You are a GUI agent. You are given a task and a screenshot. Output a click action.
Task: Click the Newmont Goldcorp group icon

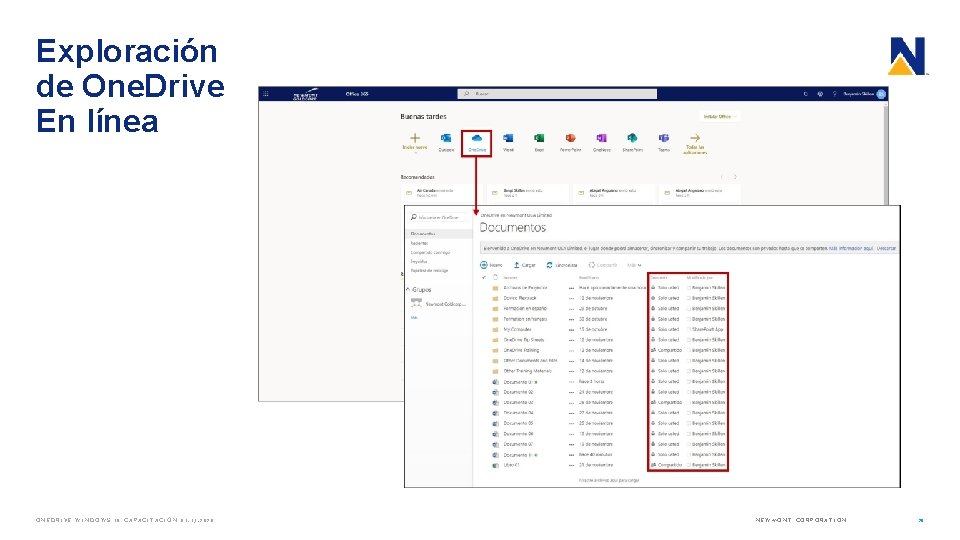(416, 303)
